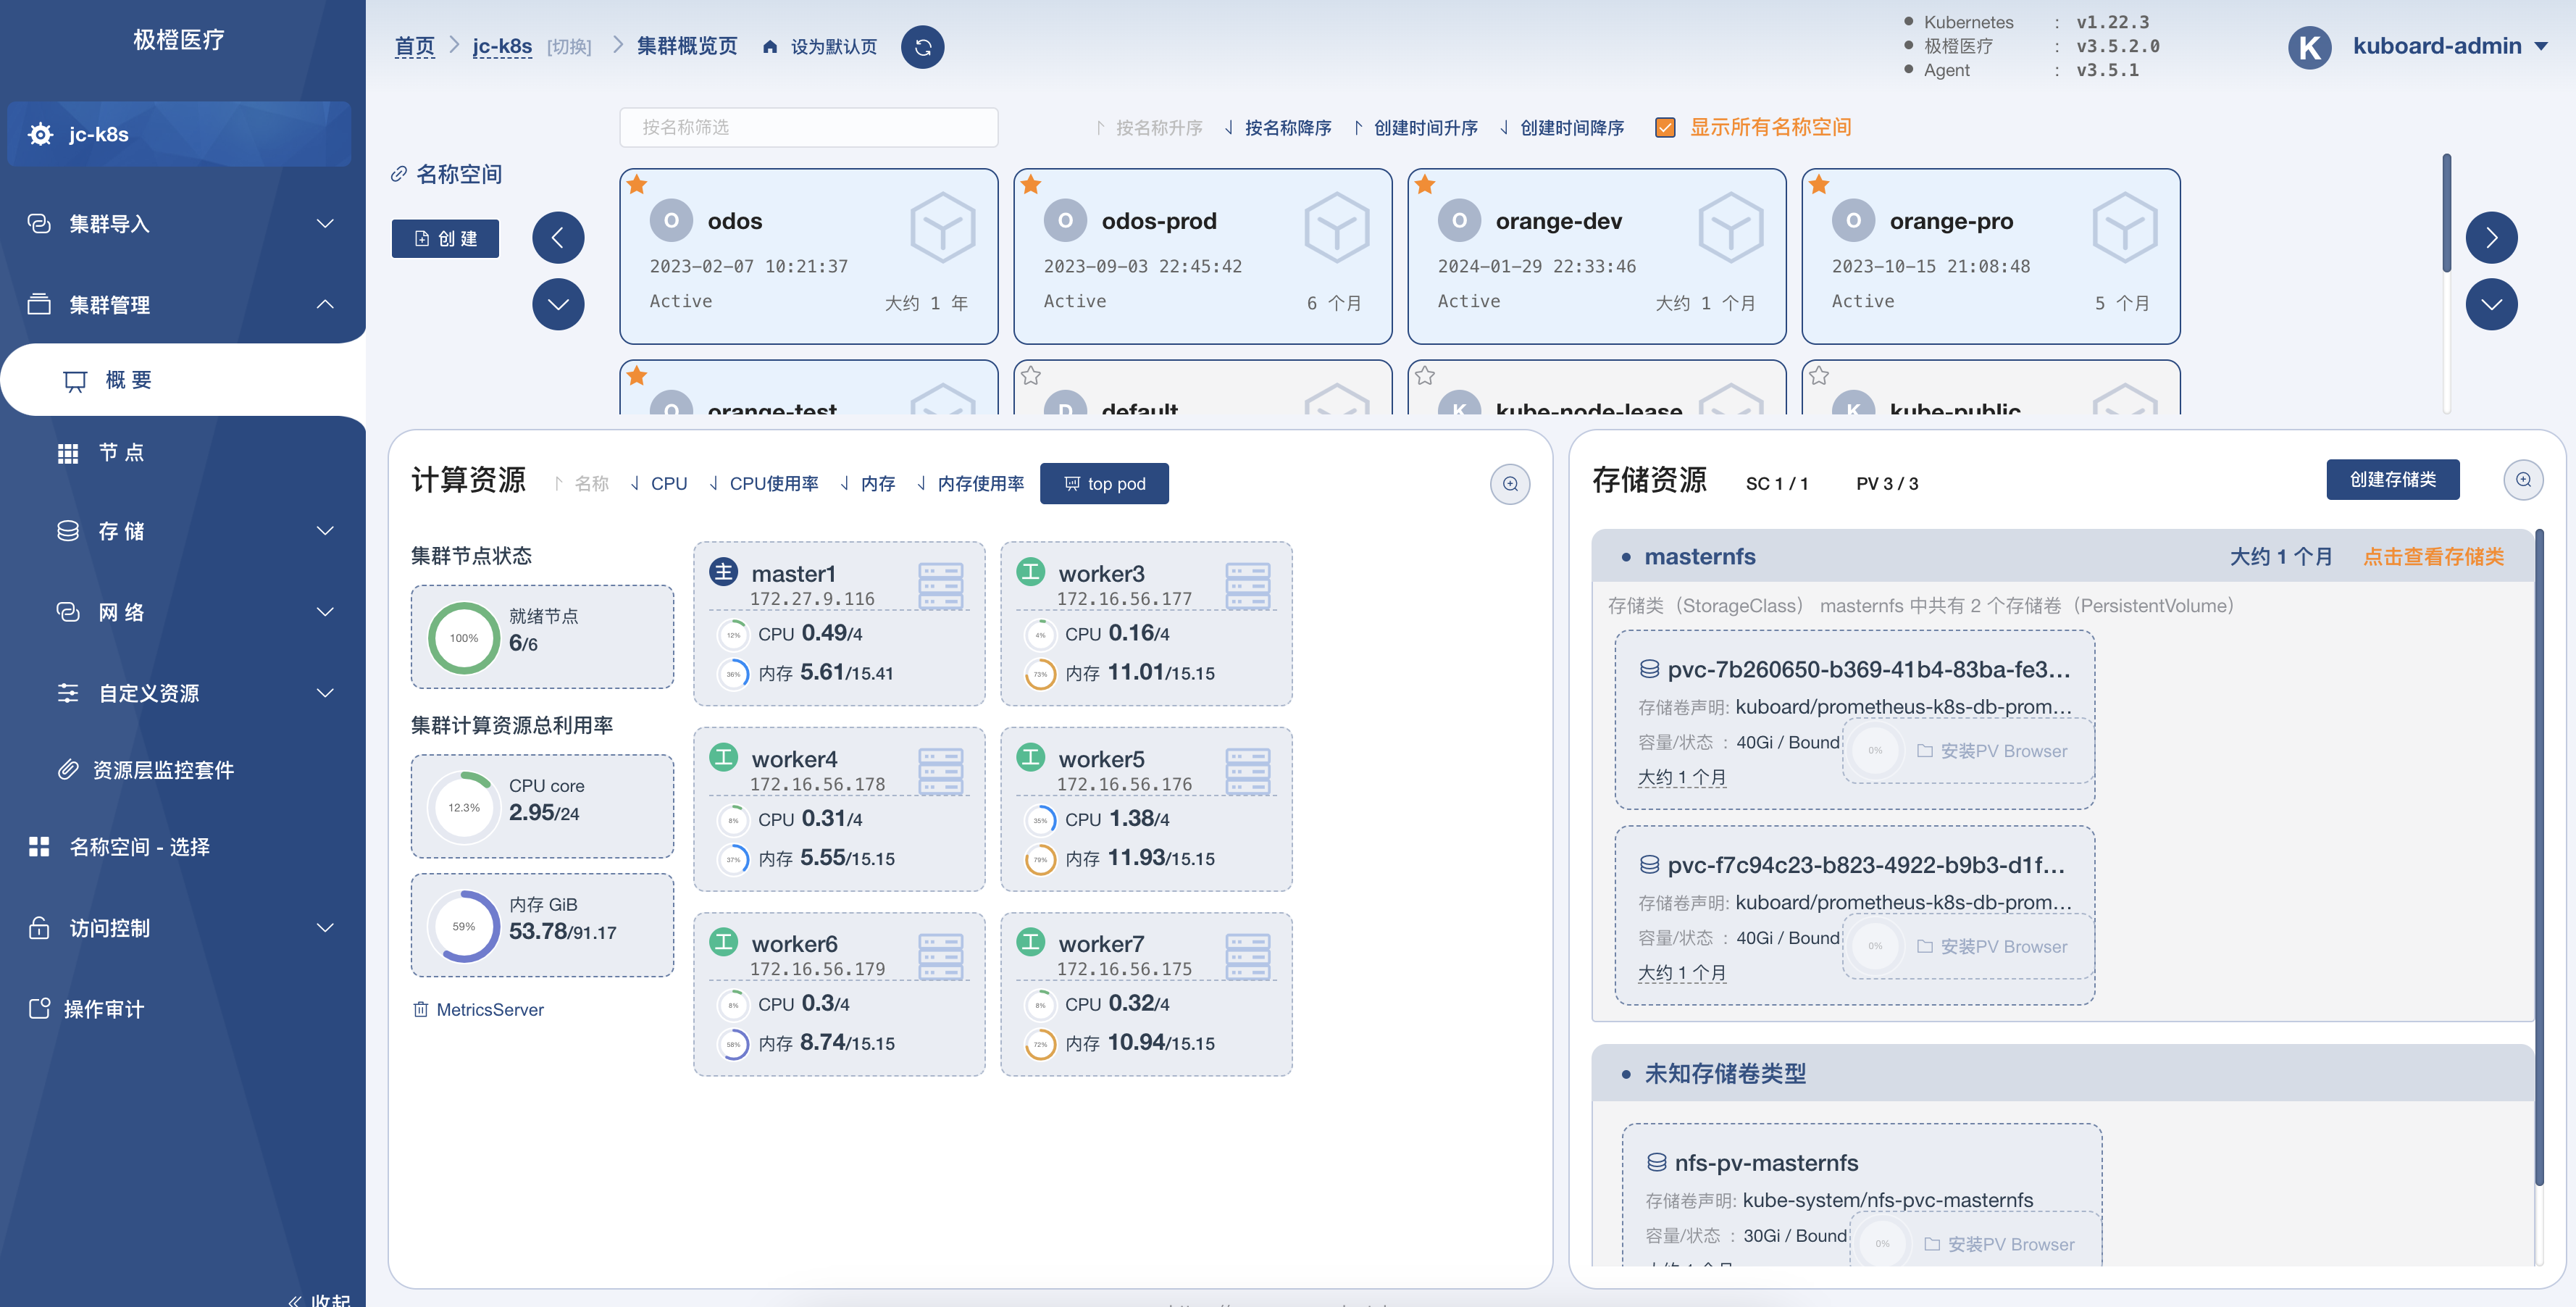Click the top pod button

(x=1104, y=483)
